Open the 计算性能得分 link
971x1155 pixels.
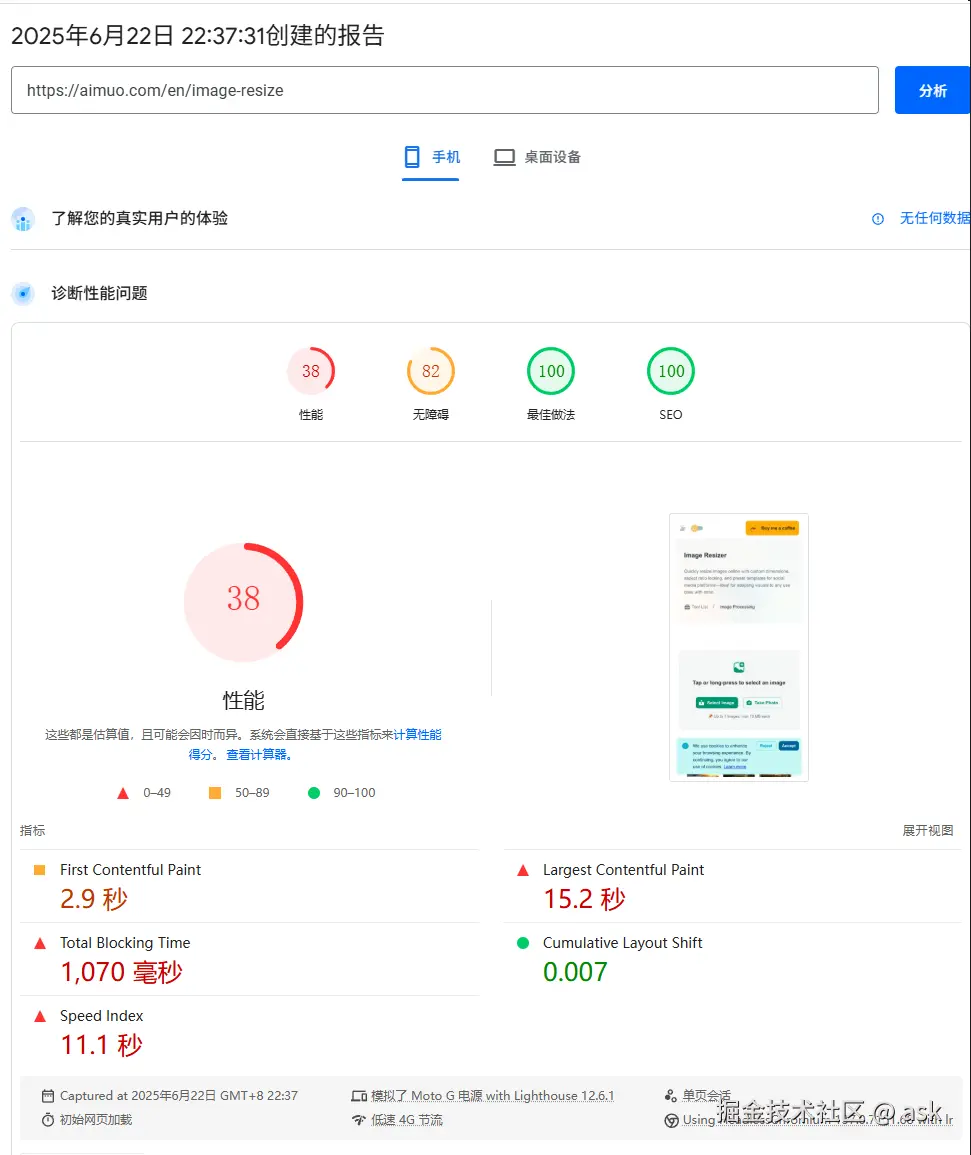[x=417, y=734]
